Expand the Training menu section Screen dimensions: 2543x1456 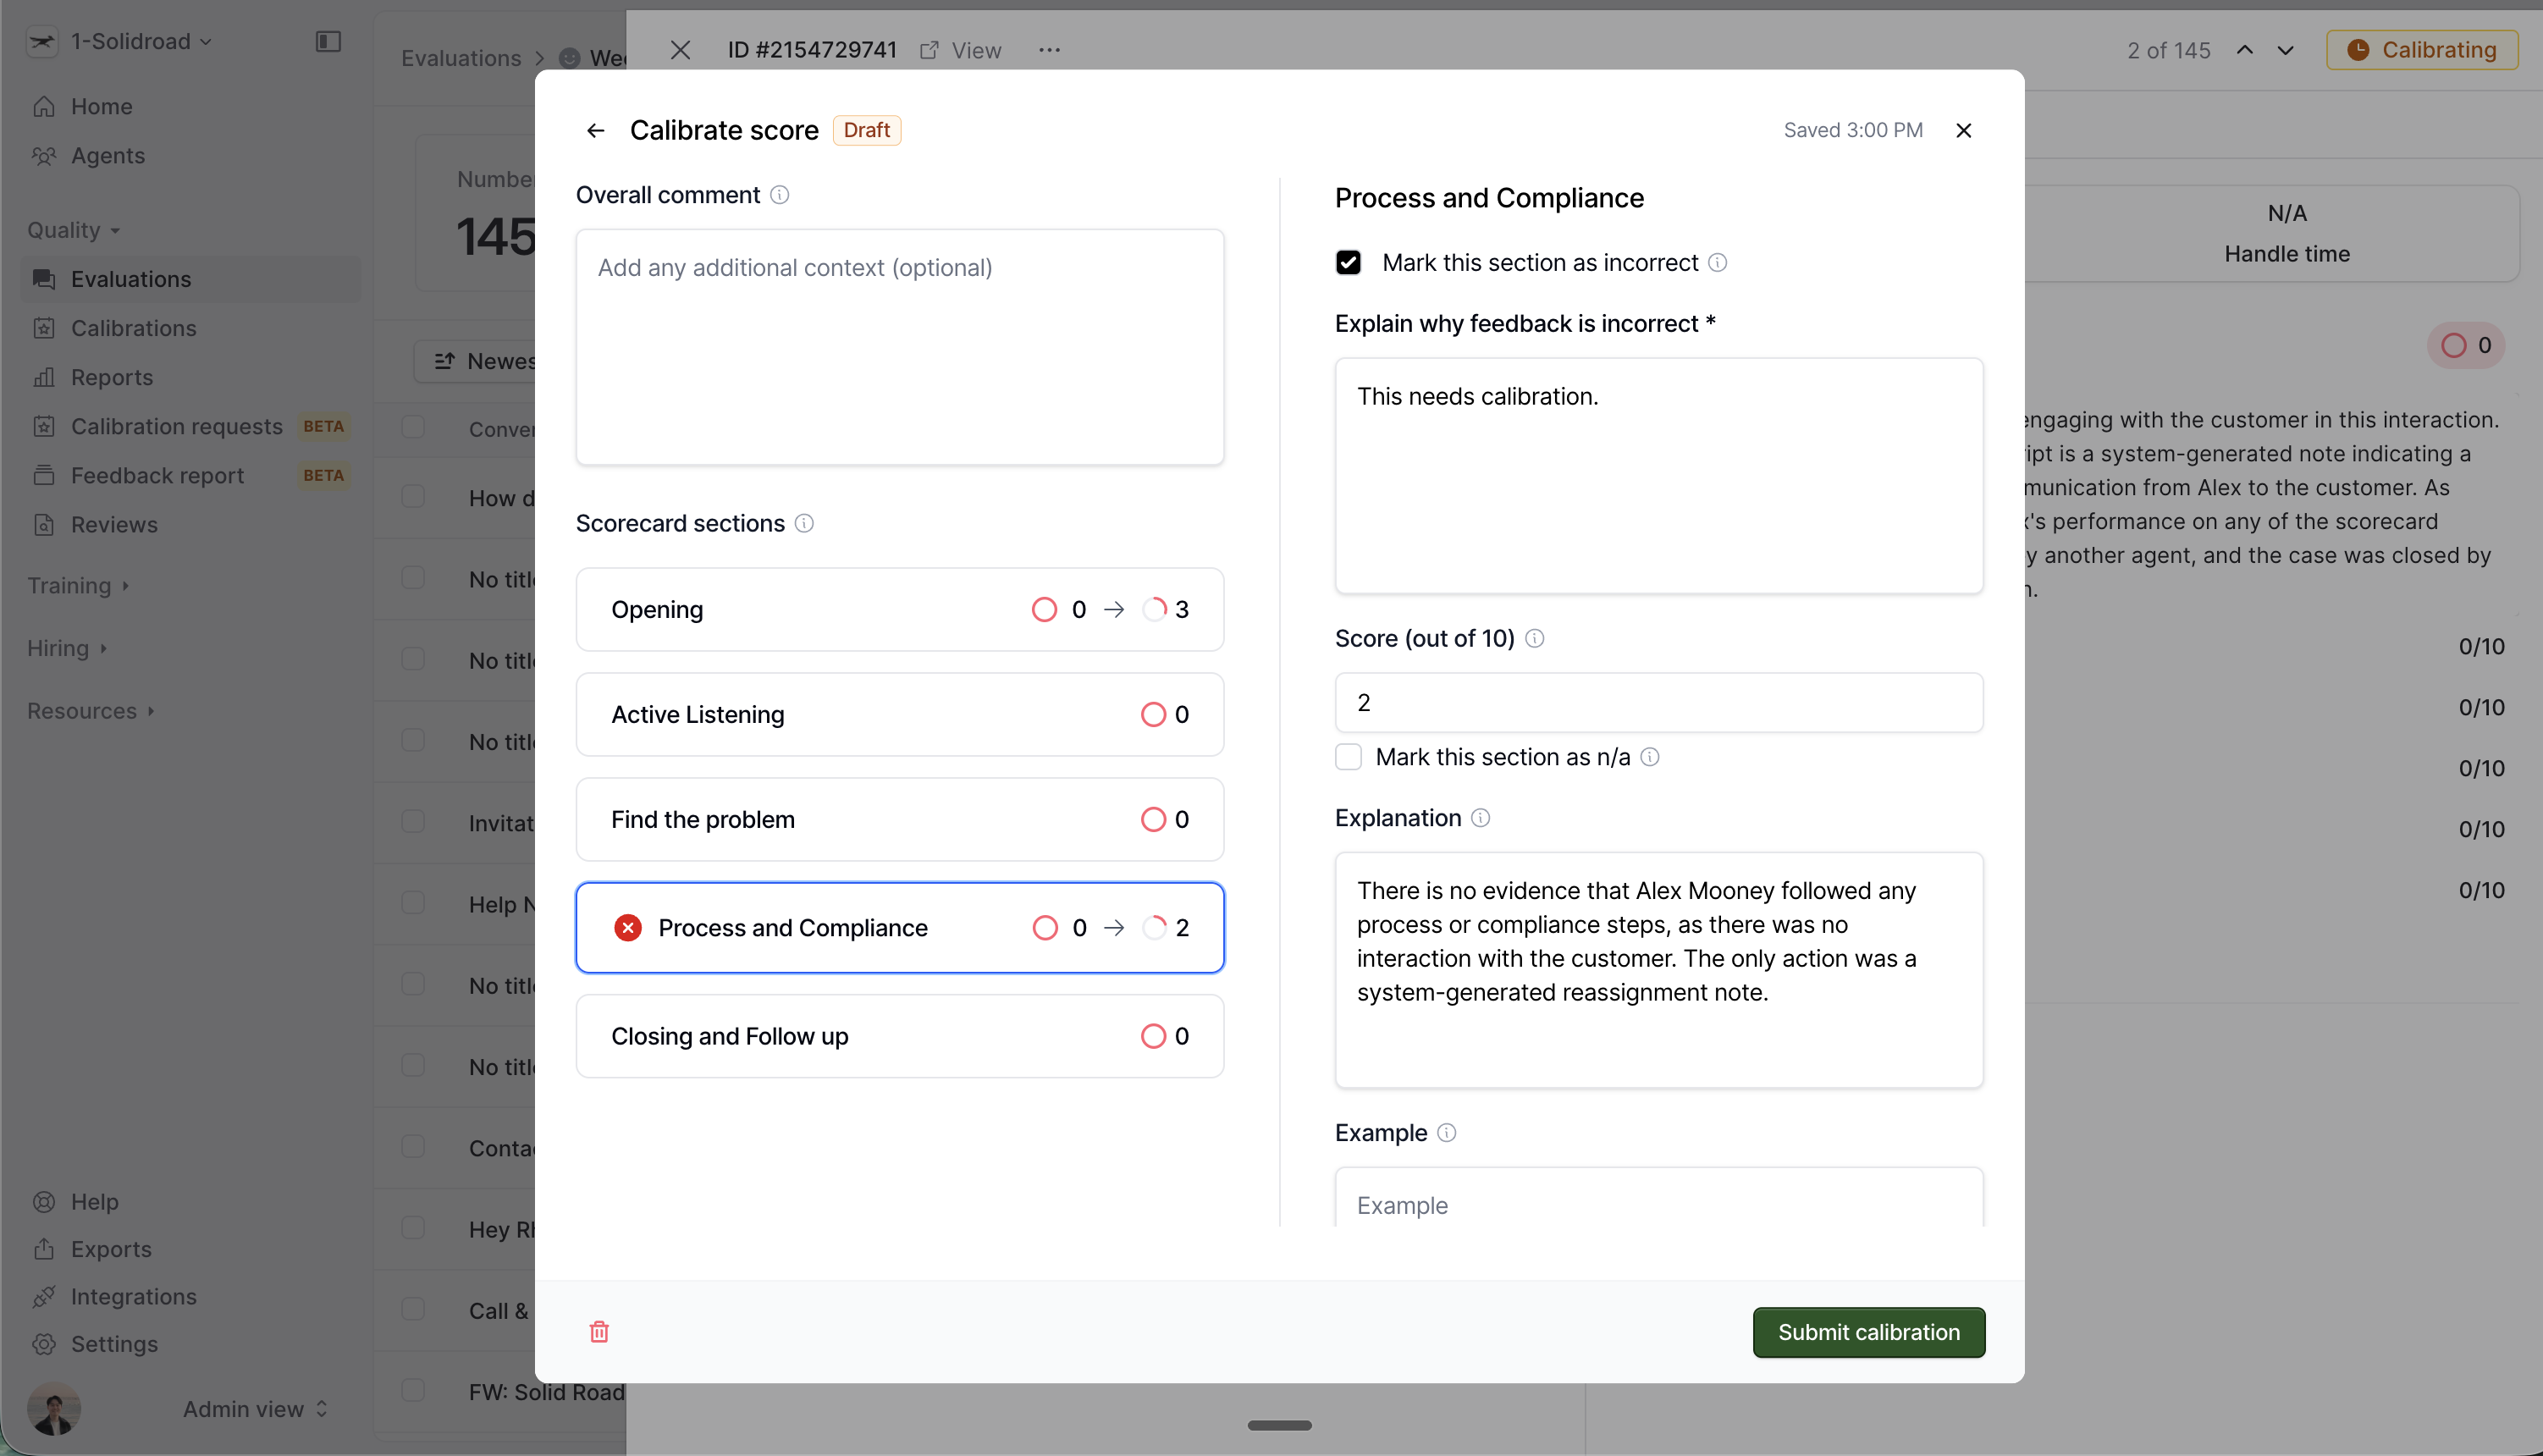(x=78, y=585)
